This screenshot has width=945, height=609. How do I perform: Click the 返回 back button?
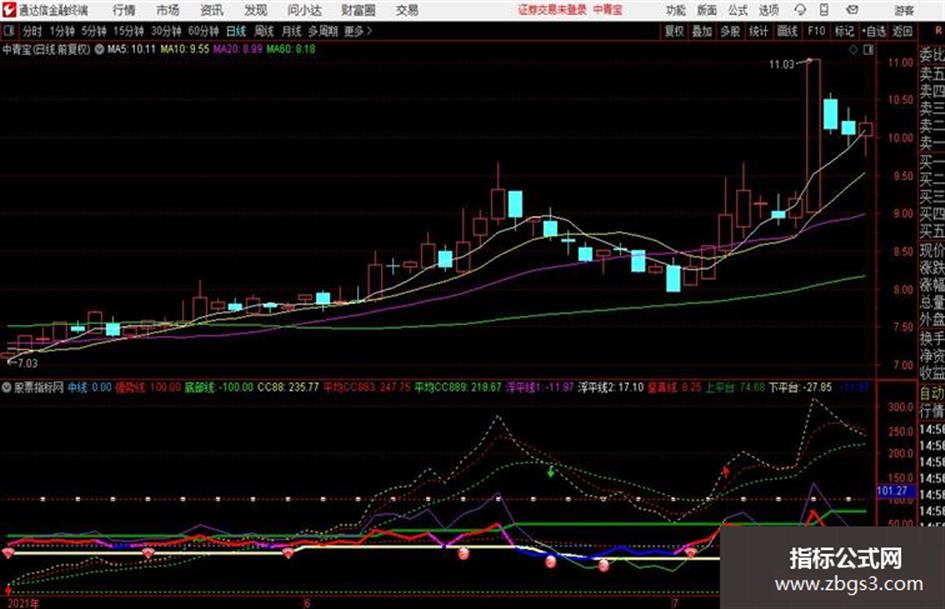click(902, 31)
